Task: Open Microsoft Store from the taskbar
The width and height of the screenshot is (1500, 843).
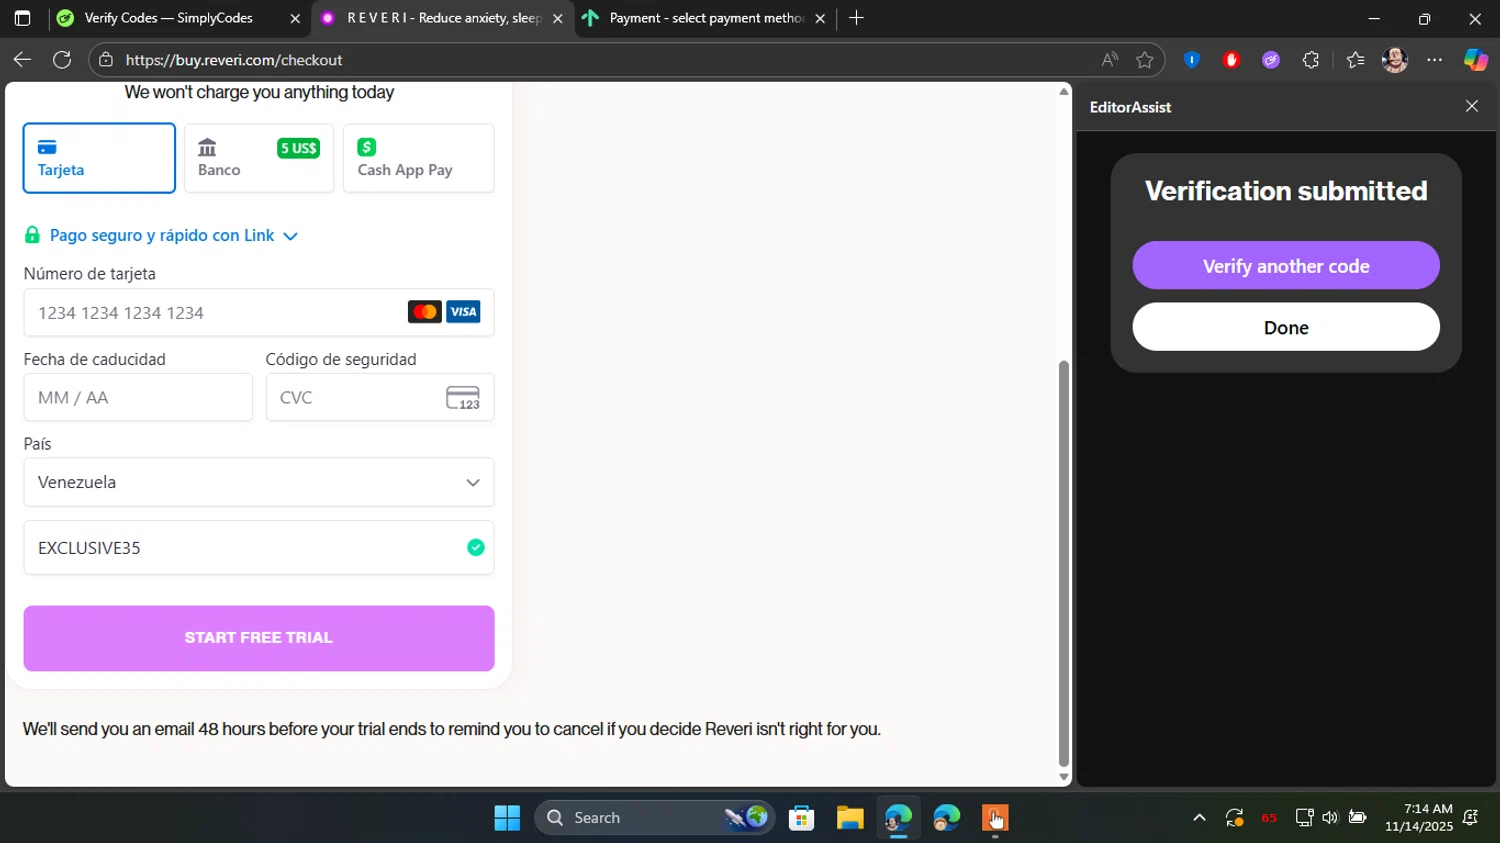Action: pyautogui.click(x=801, y=818)
